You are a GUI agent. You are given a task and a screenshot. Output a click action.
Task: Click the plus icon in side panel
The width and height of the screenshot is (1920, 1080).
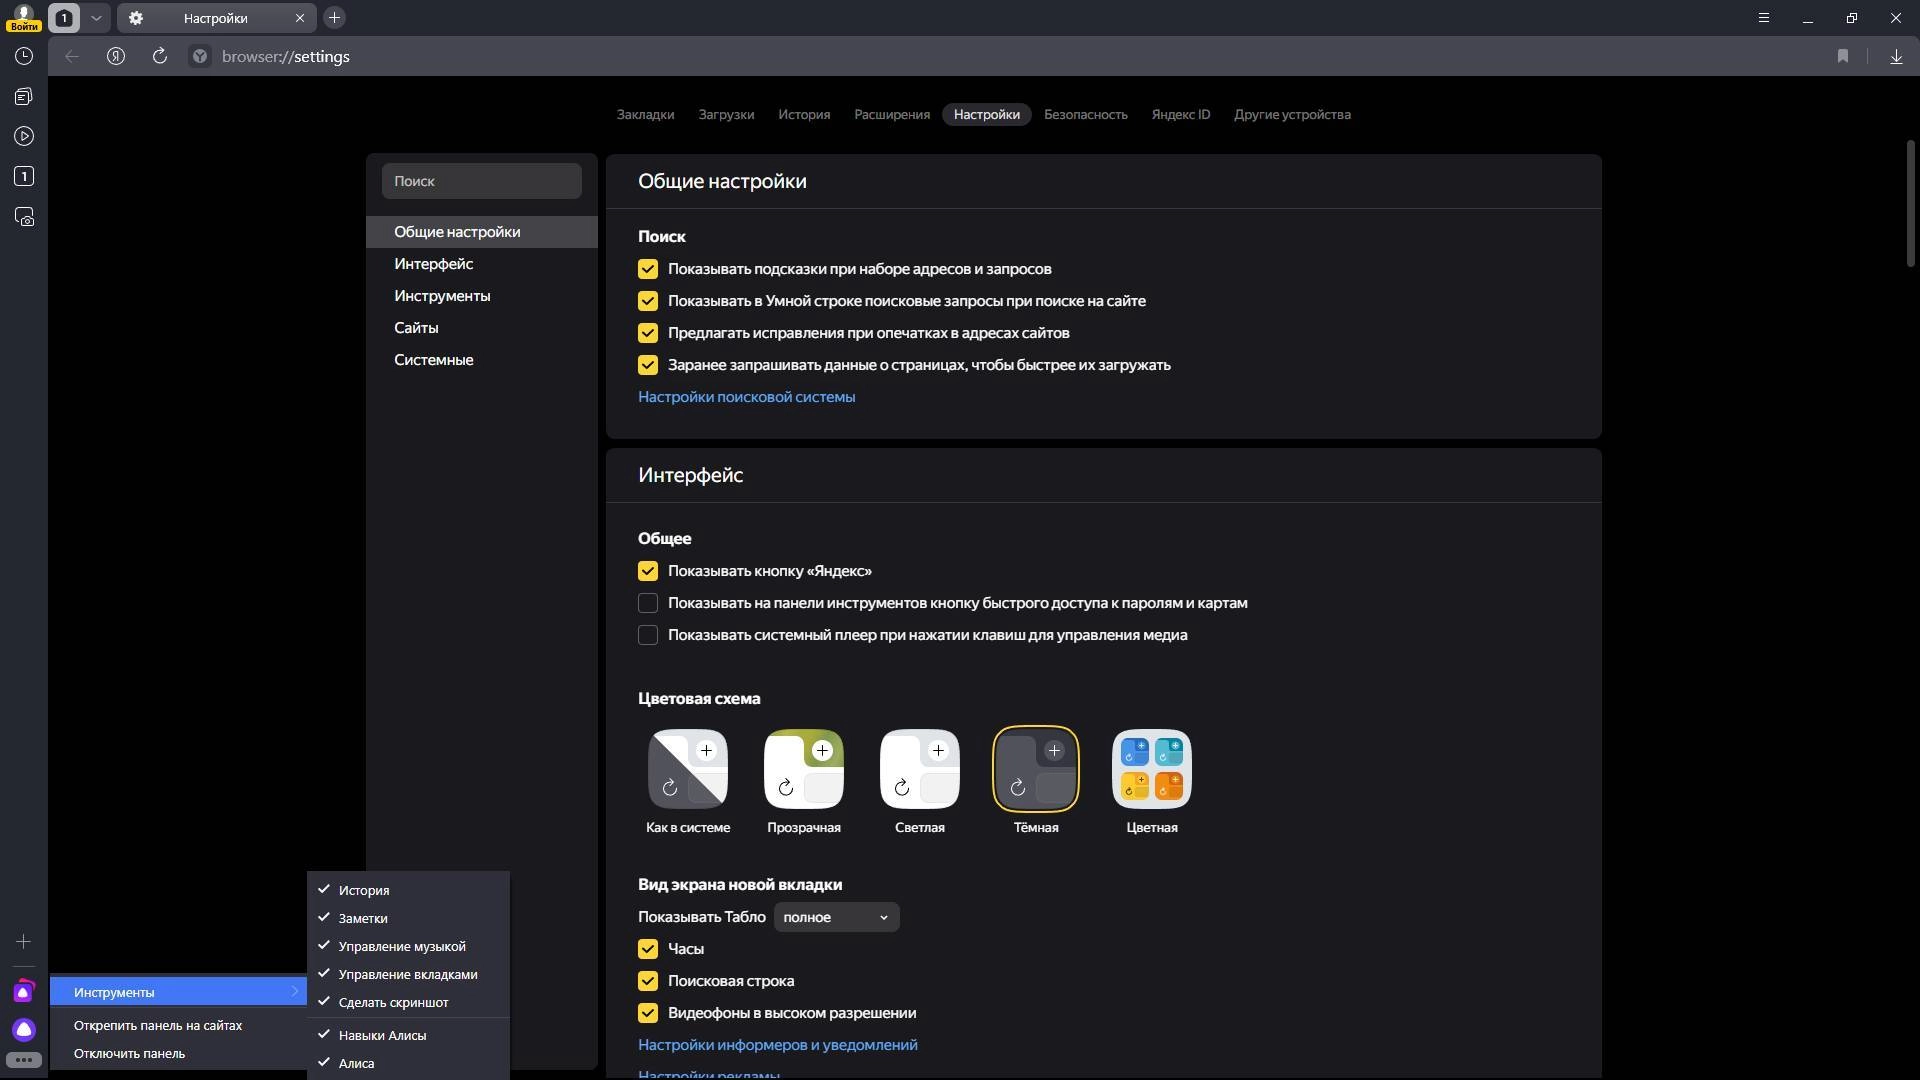[24, 942]
